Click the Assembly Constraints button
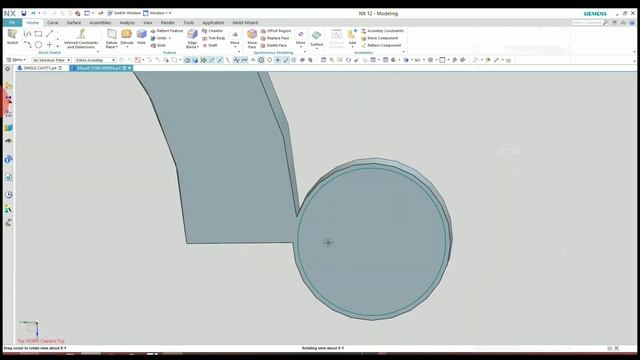This screenshot has width=640, height=360. 382,31
